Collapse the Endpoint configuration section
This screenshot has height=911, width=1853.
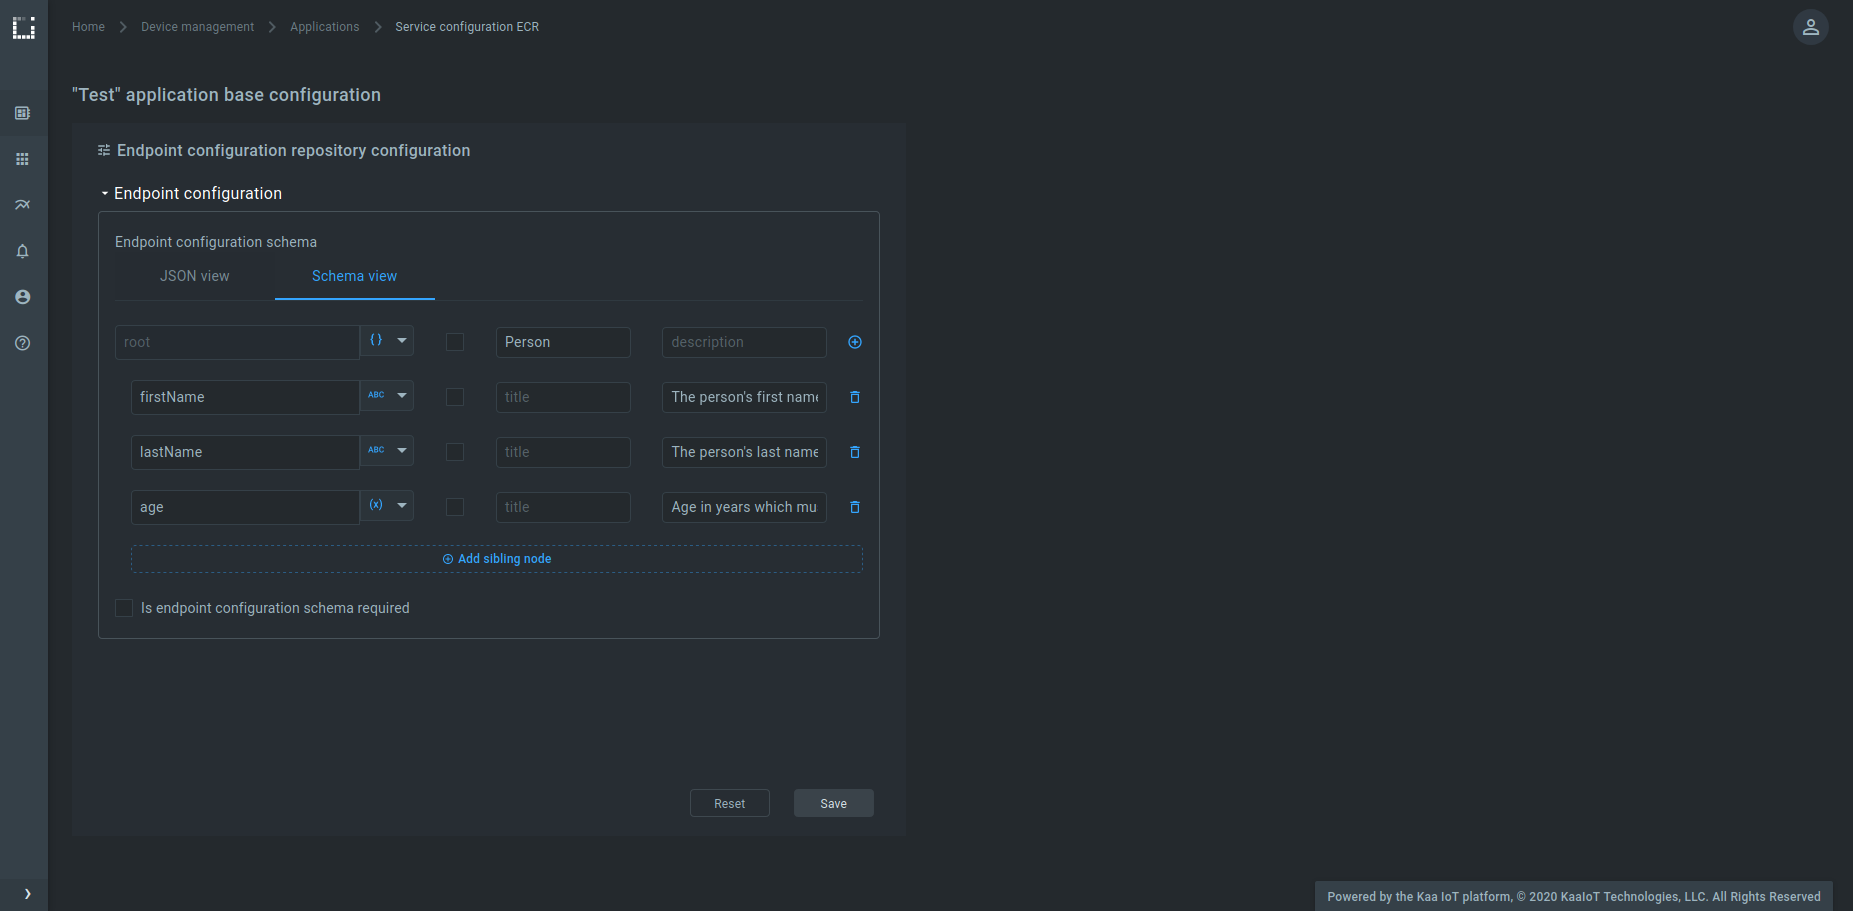coord(105,193)
